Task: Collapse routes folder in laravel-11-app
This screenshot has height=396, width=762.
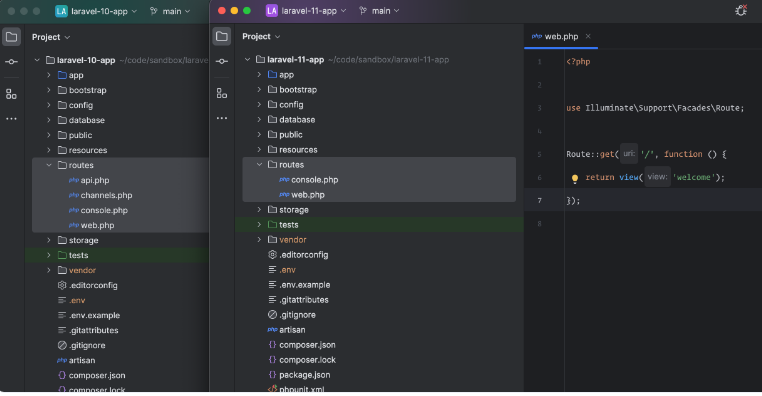Action: [259, 165]
